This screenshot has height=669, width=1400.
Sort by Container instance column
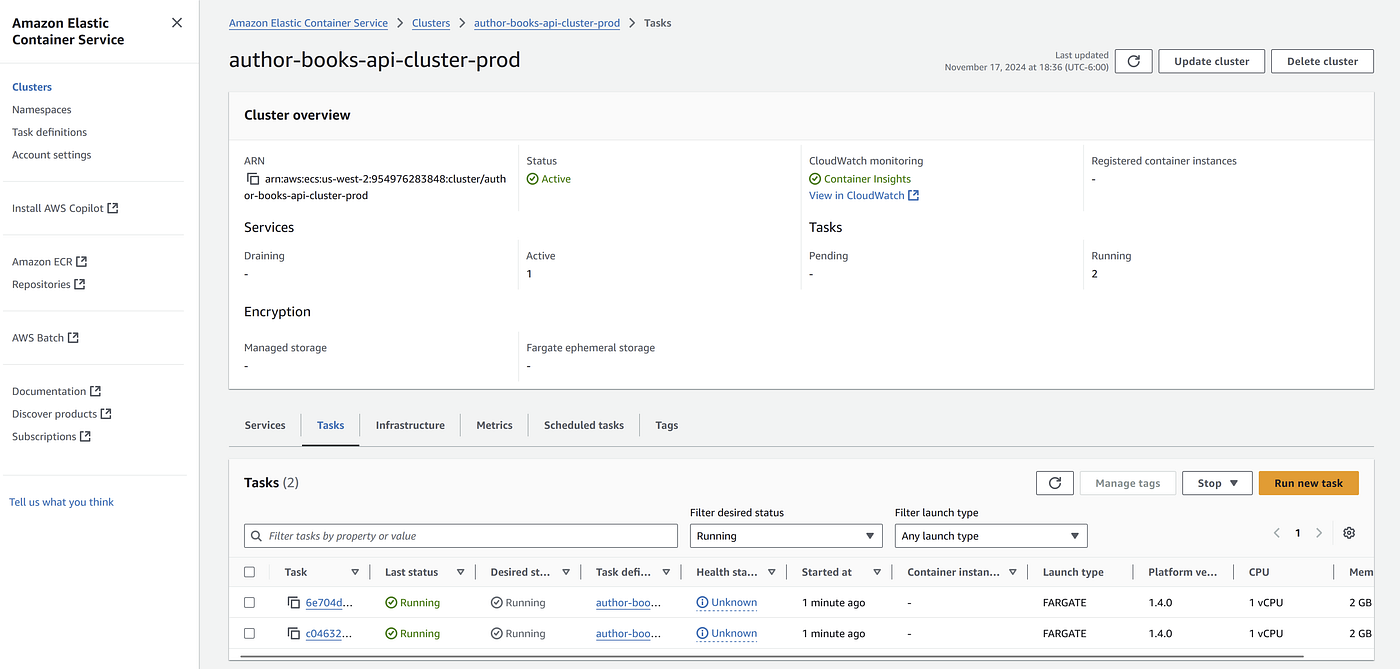[1013, 572]
